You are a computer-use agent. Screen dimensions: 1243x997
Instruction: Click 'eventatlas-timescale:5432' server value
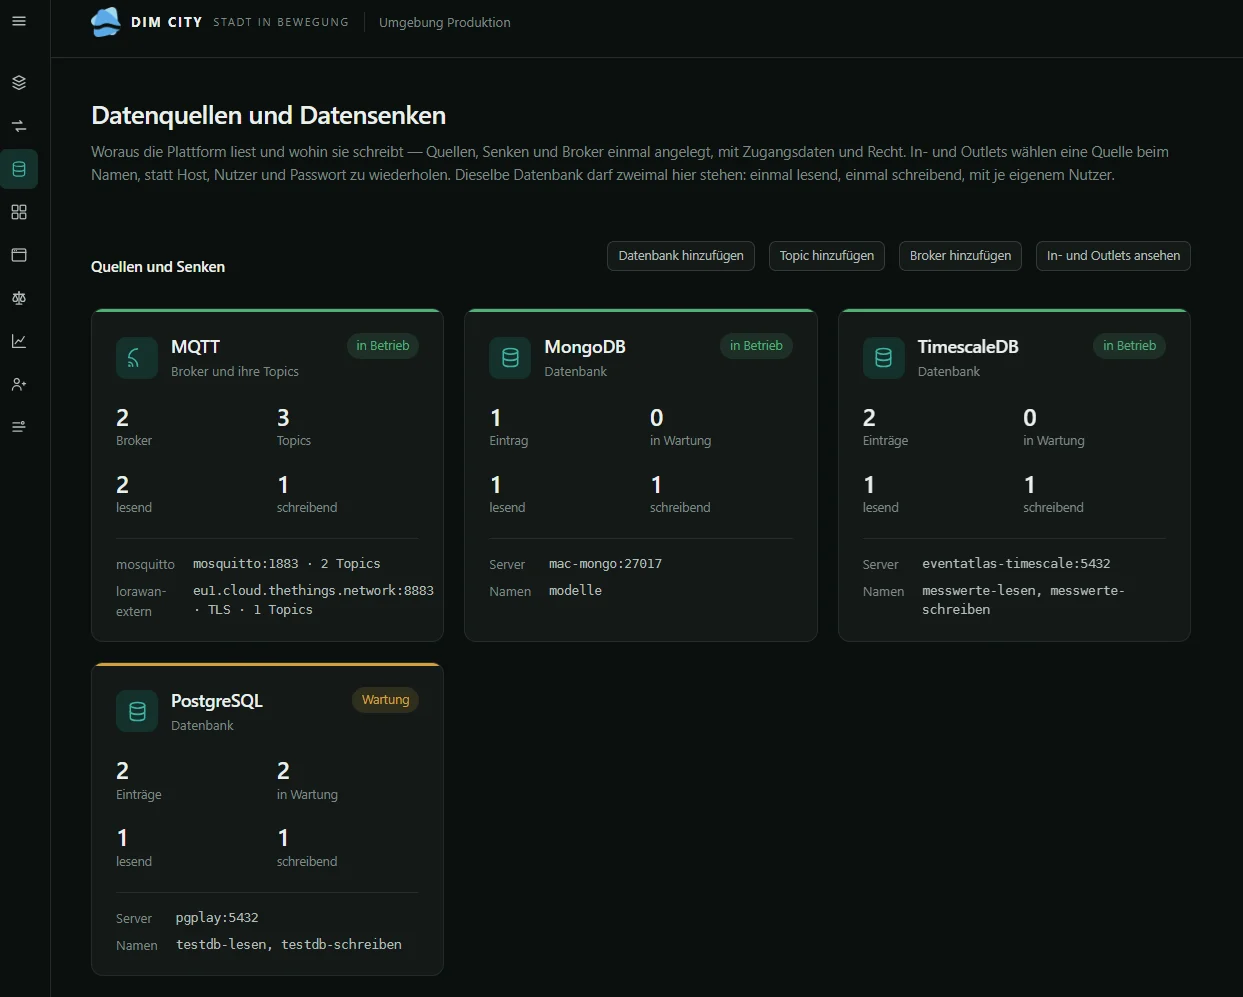tap(1016, 564)
